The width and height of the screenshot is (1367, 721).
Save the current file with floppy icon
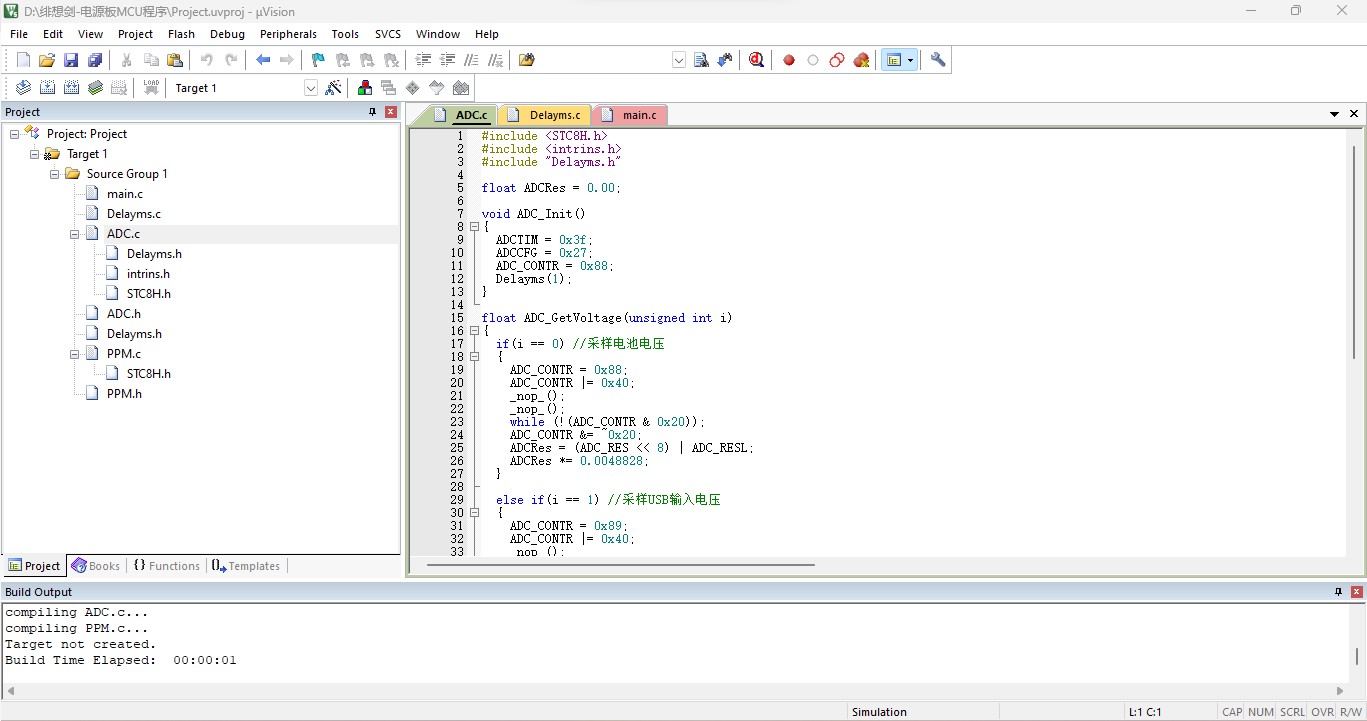click(x=71, y=60)
